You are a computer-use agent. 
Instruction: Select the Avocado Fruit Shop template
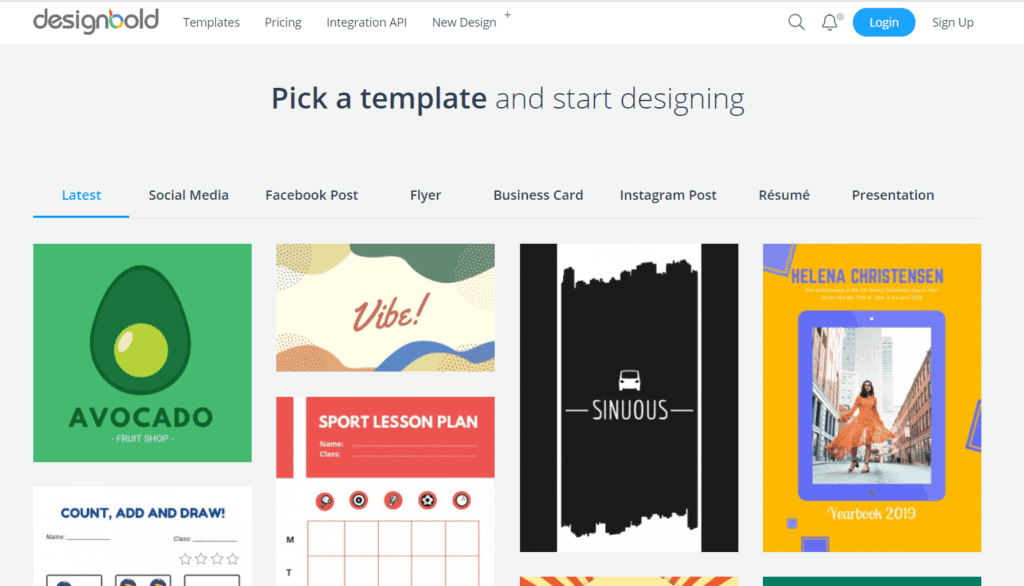point(142,352)
